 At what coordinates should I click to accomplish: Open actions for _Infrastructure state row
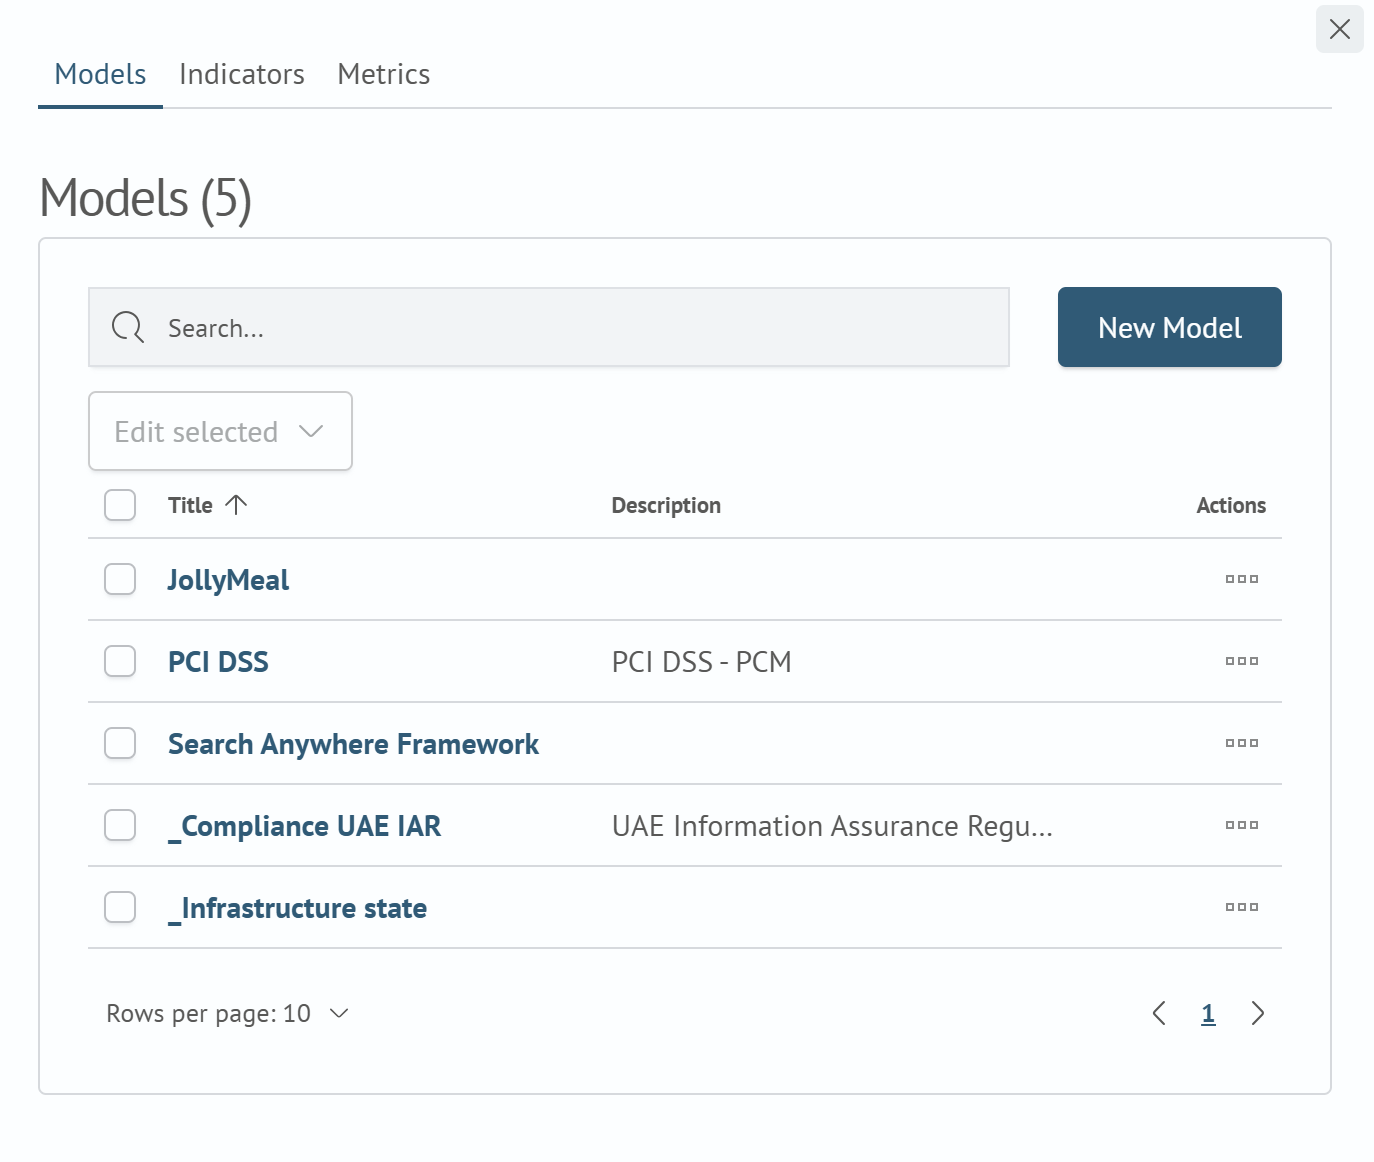(x=1241, y=907)
